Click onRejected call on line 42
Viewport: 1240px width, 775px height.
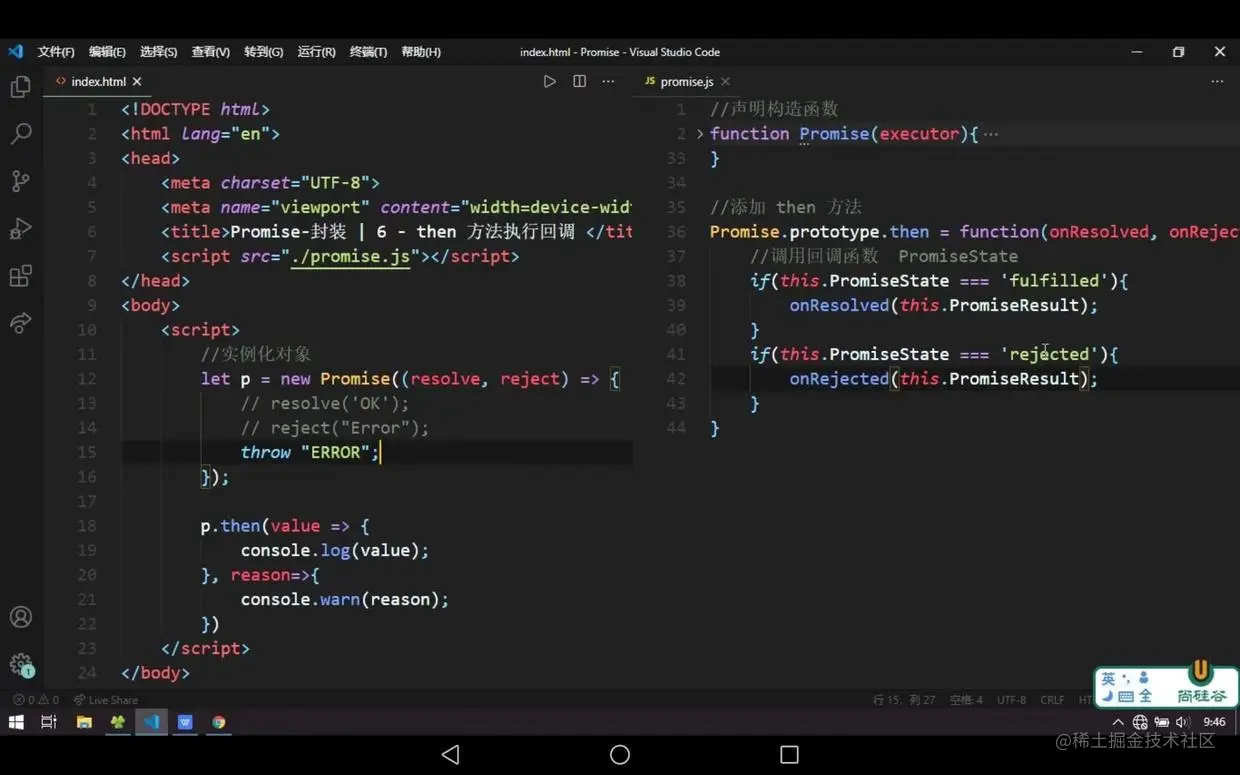point(943,378)
